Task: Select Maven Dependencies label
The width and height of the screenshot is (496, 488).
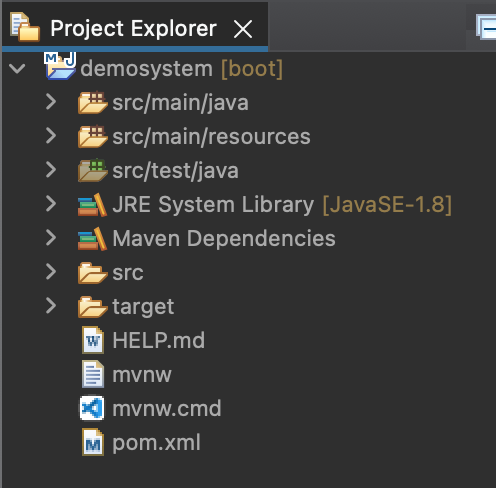Action: (224, 239)
